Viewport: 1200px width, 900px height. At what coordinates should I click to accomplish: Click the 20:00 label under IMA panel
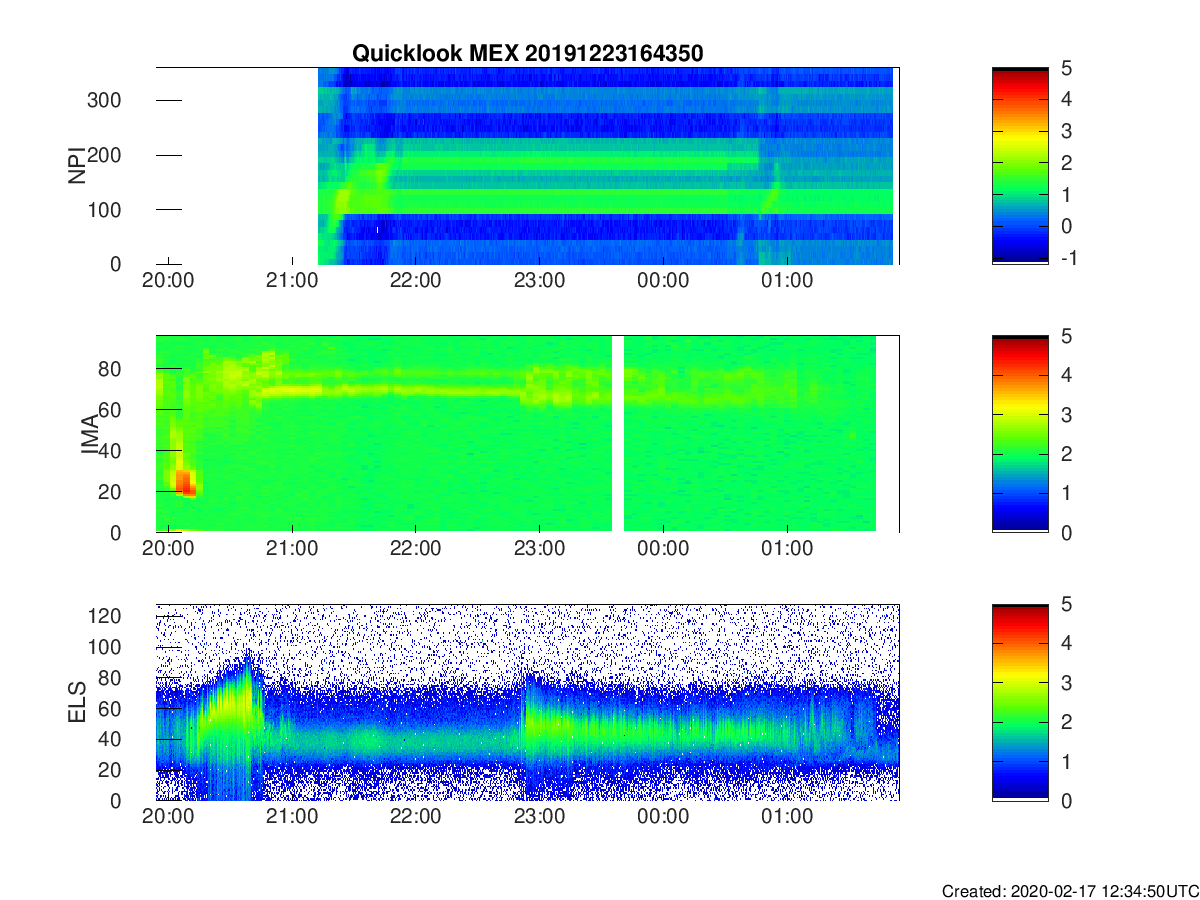[168, 548]
